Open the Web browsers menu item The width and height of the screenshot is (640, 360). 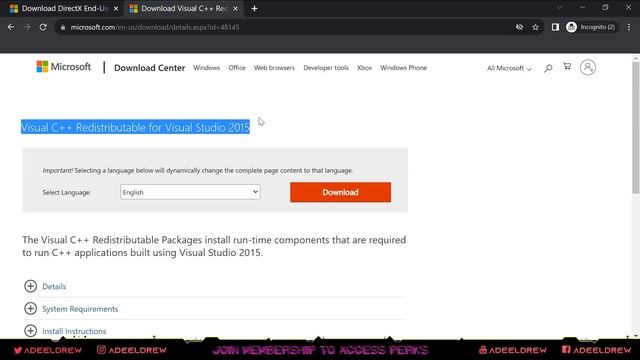tap(274, 68)
